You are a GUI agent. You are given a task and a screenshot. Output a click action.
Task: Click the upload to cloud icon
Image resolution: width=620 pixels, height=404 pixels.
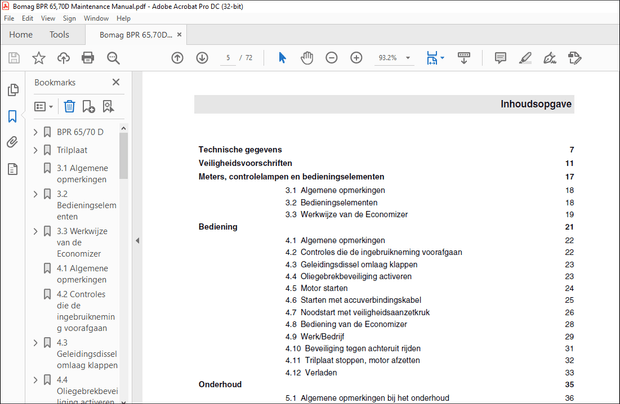pyautogui.click(x=63, y=58)
